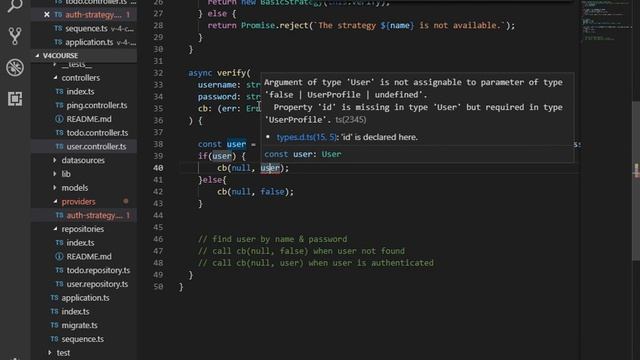Open auth-strategy file under providers
640x360 pixels.
tap(94, 215)
